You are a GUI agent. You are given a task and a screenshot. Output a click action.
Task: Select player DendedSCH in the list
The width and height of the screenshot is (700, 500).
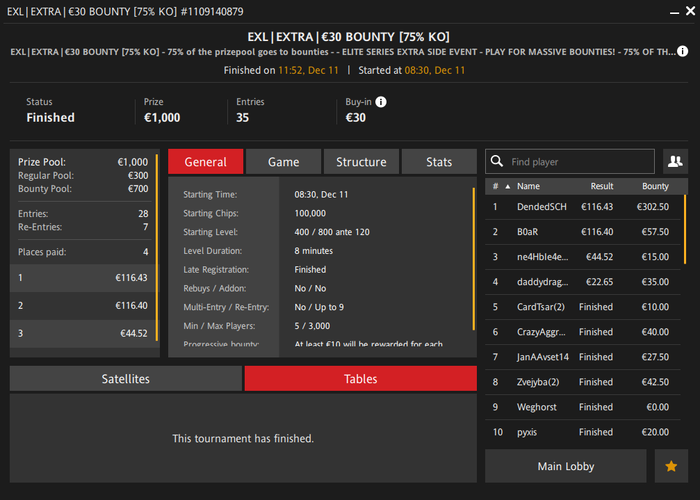tap(583, 207)
